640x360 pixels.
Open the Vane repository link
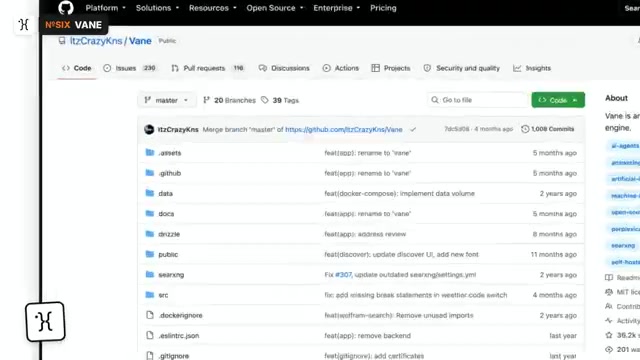click(140, 41)
